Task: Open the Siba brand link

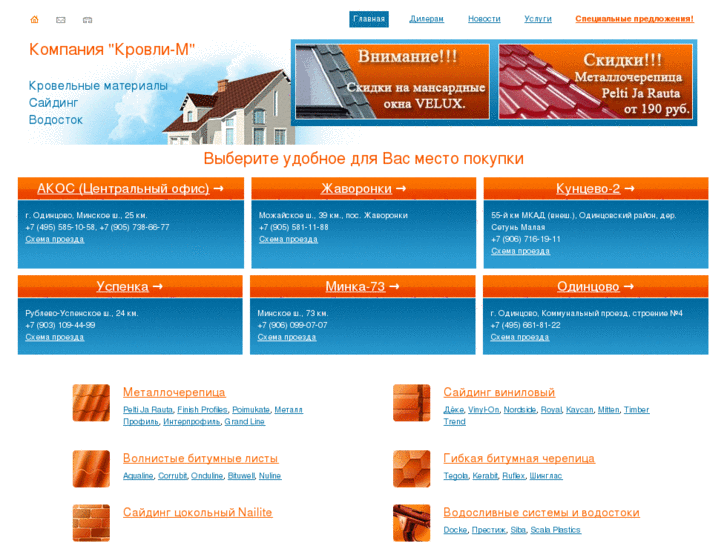Action: [x=518, y=530]
